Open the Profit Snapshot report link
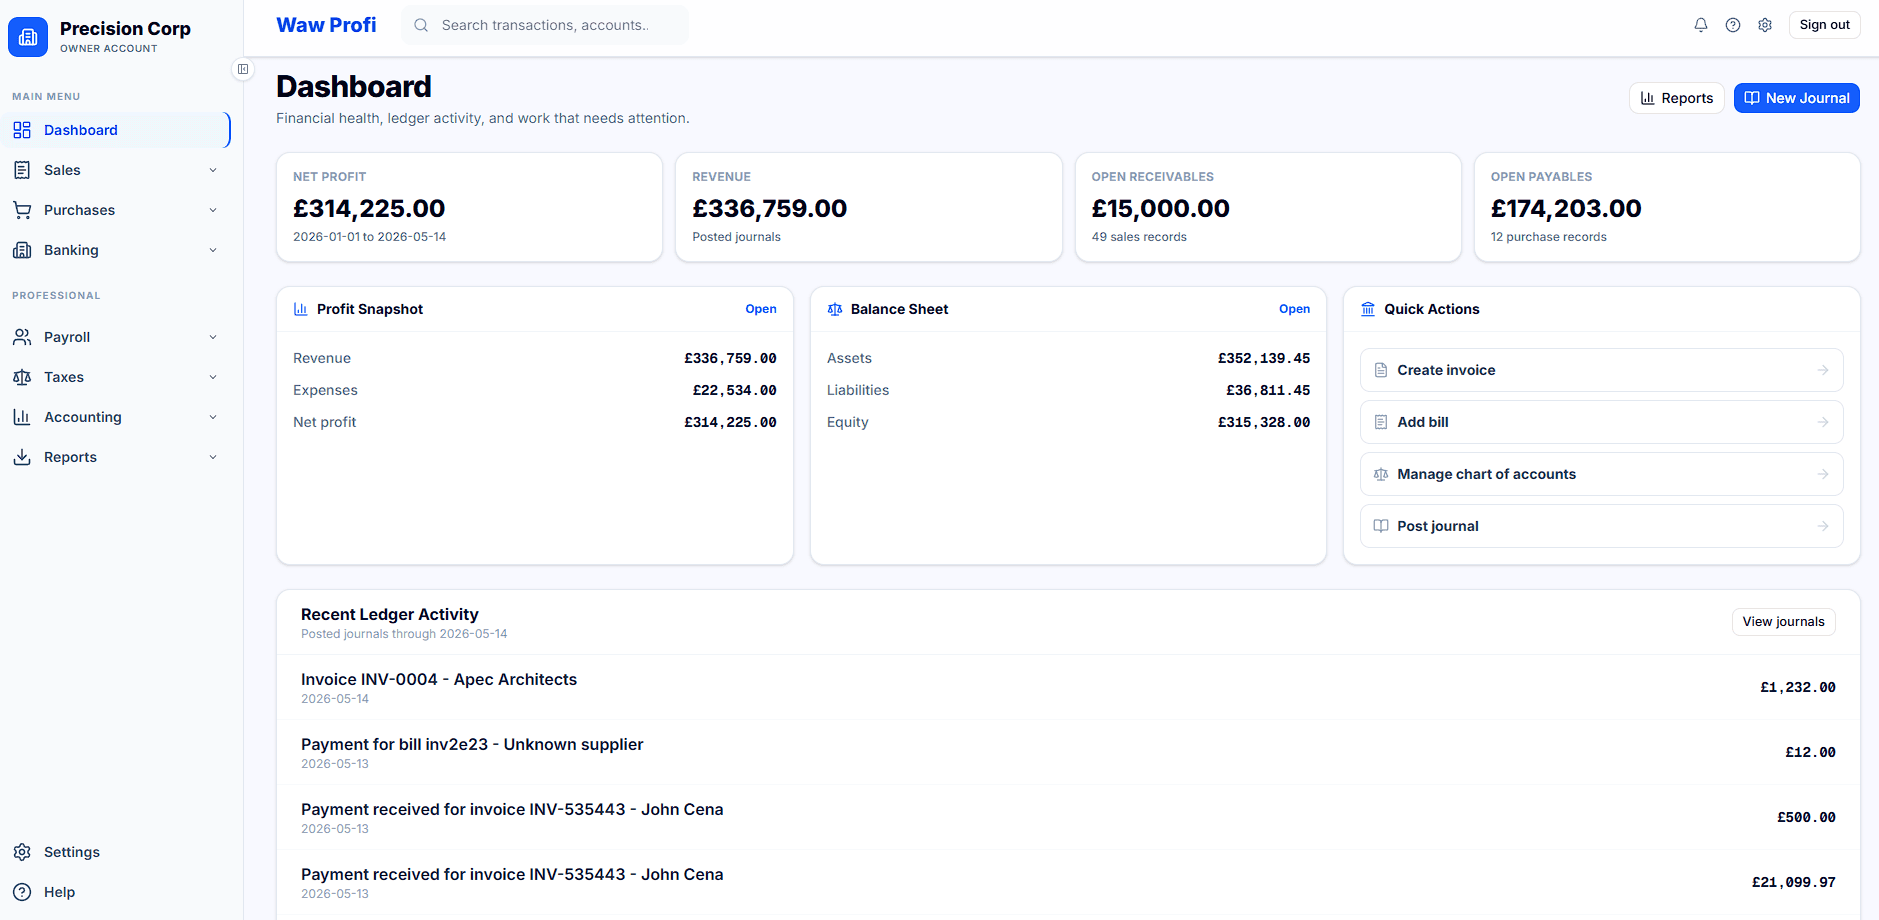 761,309
